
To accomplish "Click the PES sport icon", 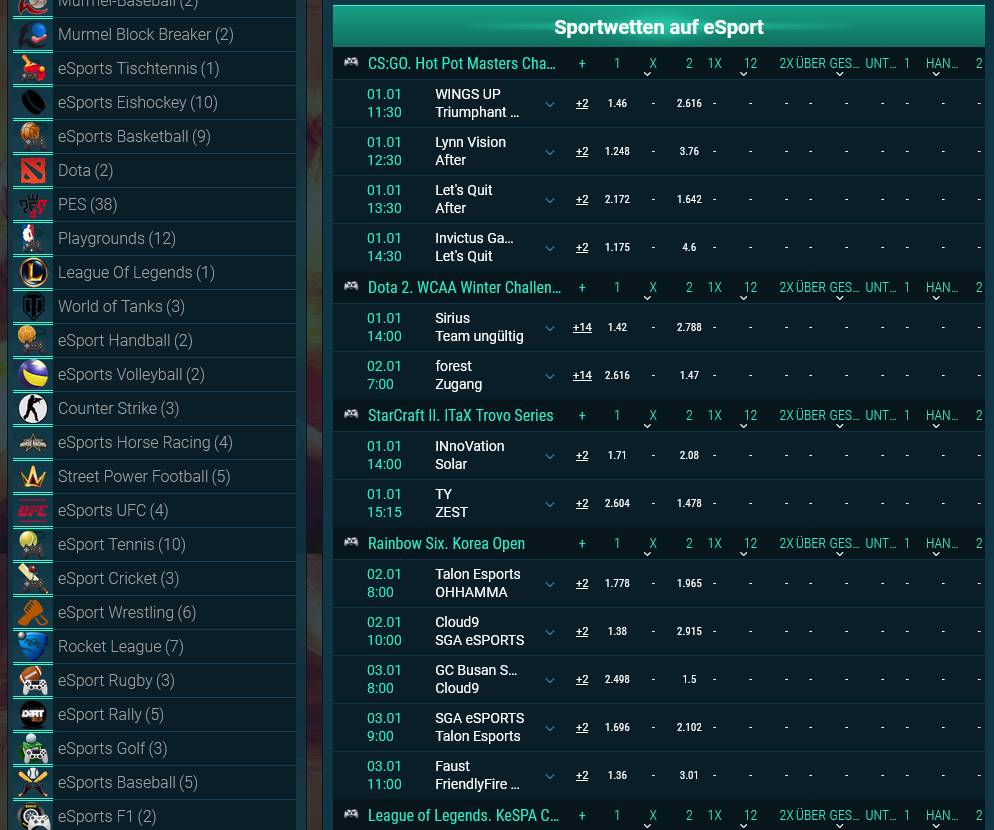I will click(33, 204).
